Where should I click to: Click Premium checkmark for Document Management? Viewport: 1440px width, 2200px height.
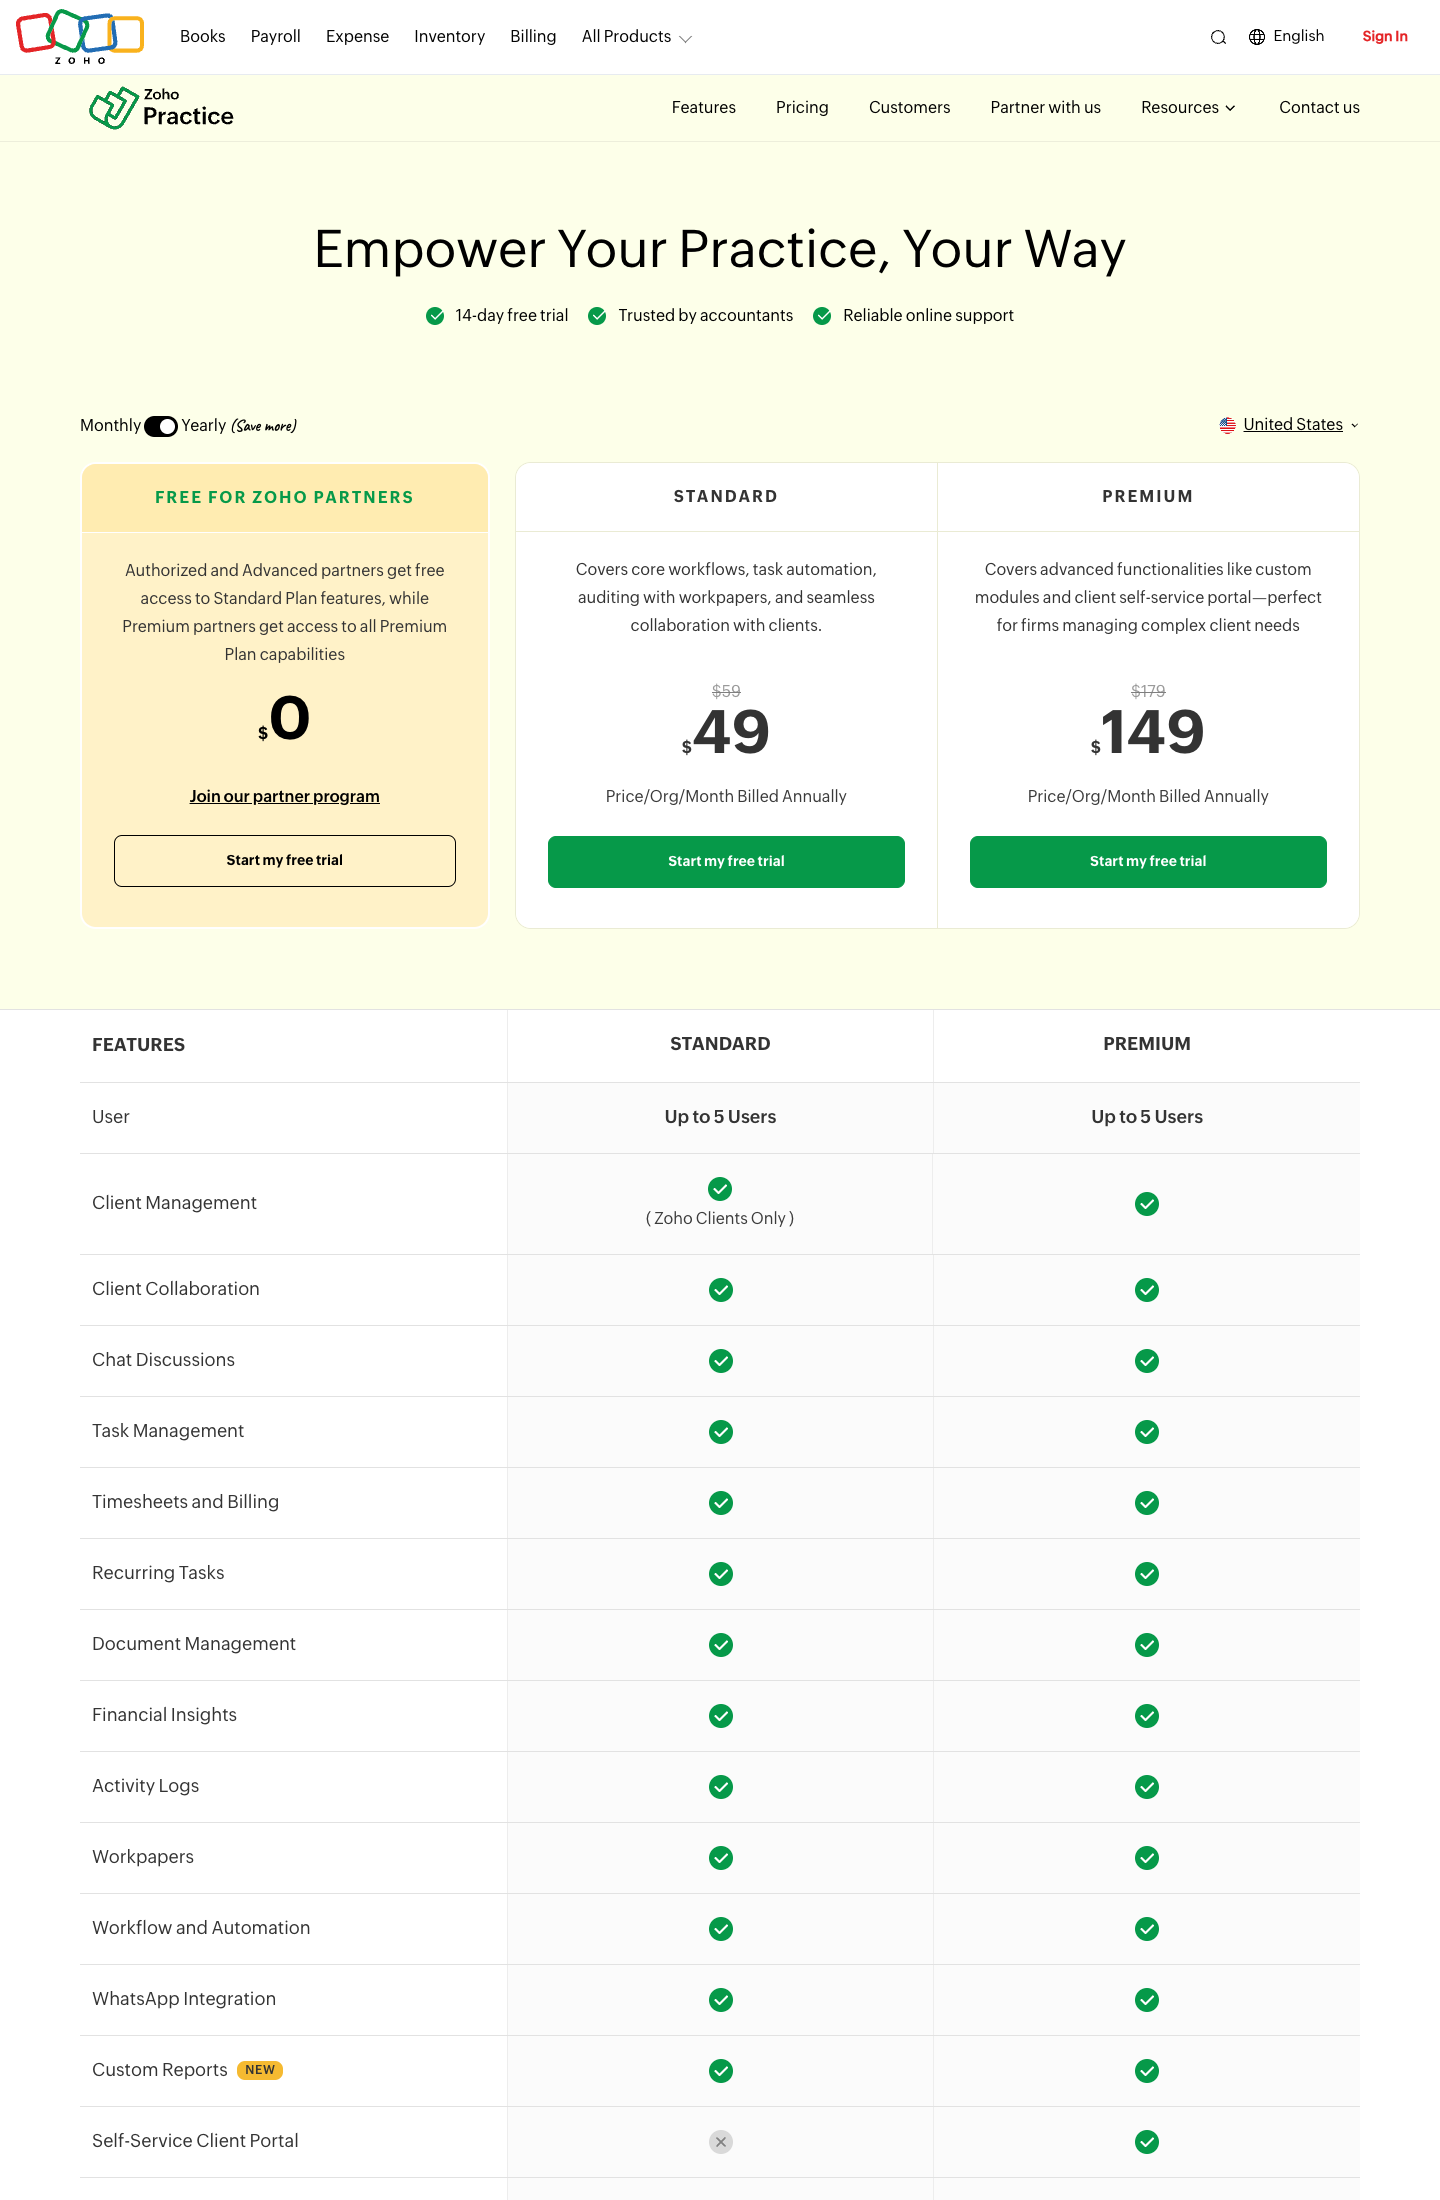1147,1645
